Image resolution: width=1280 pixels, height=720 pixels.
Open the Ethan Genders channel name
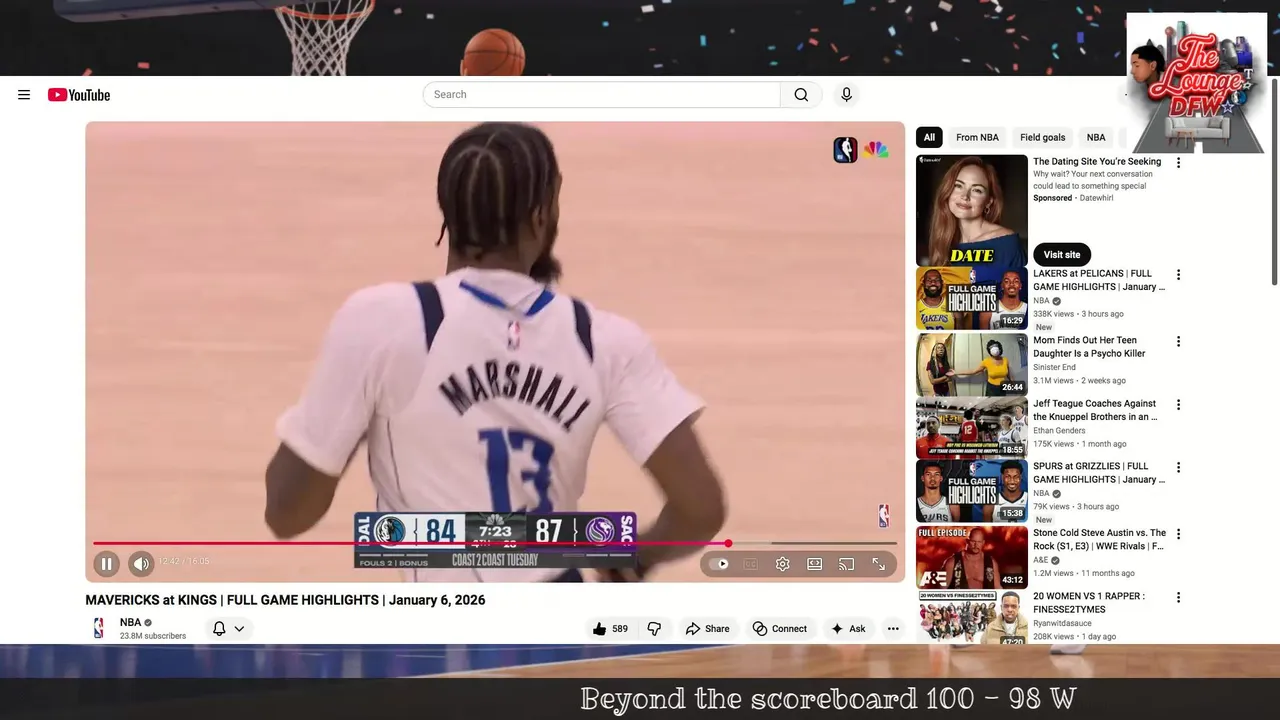click(1059, 431)
